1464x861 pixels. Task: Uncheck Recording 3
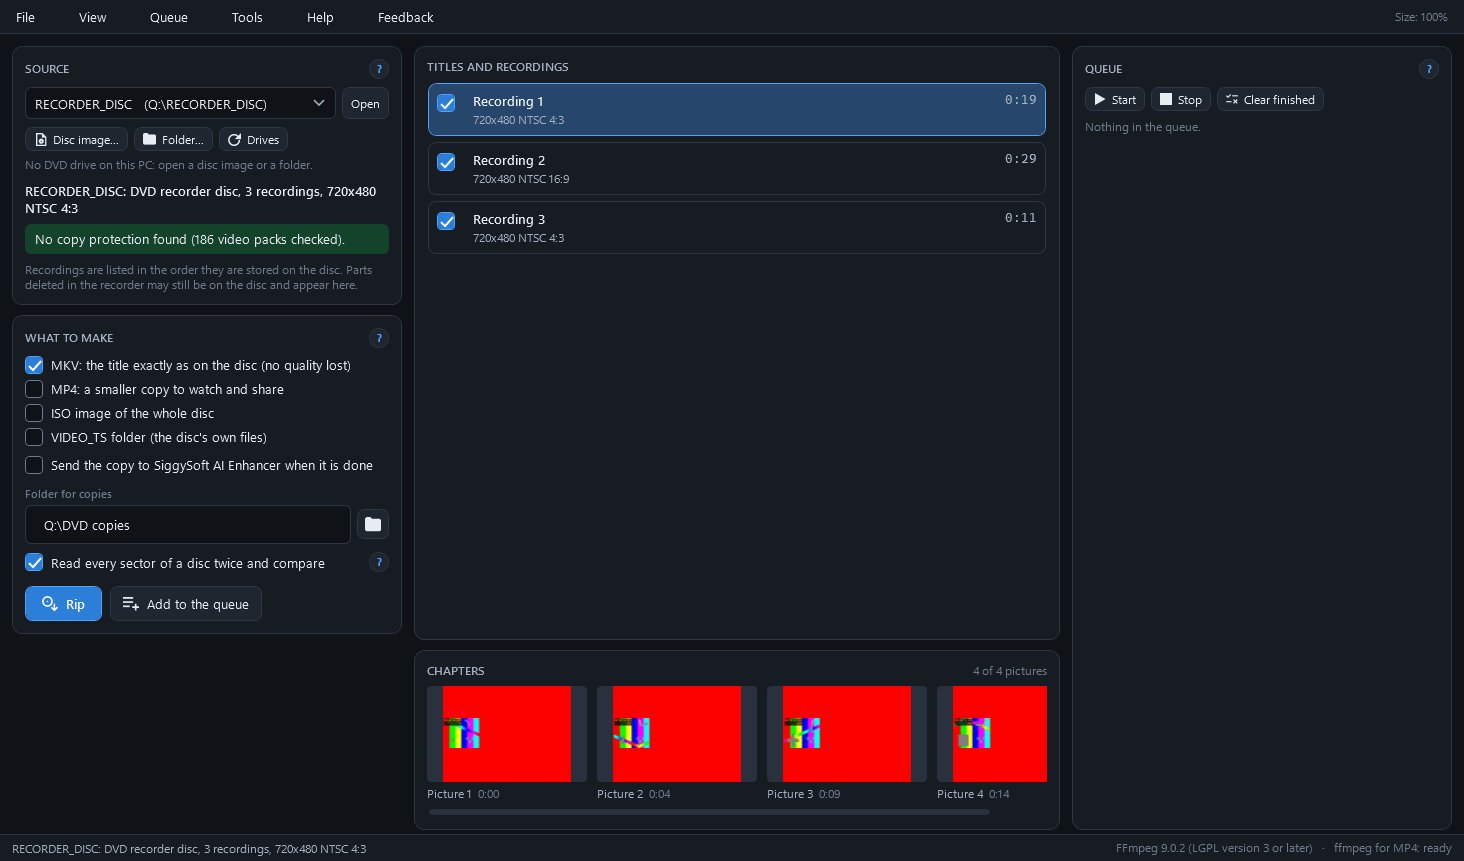pyautogui.click(x=446, y=221)
